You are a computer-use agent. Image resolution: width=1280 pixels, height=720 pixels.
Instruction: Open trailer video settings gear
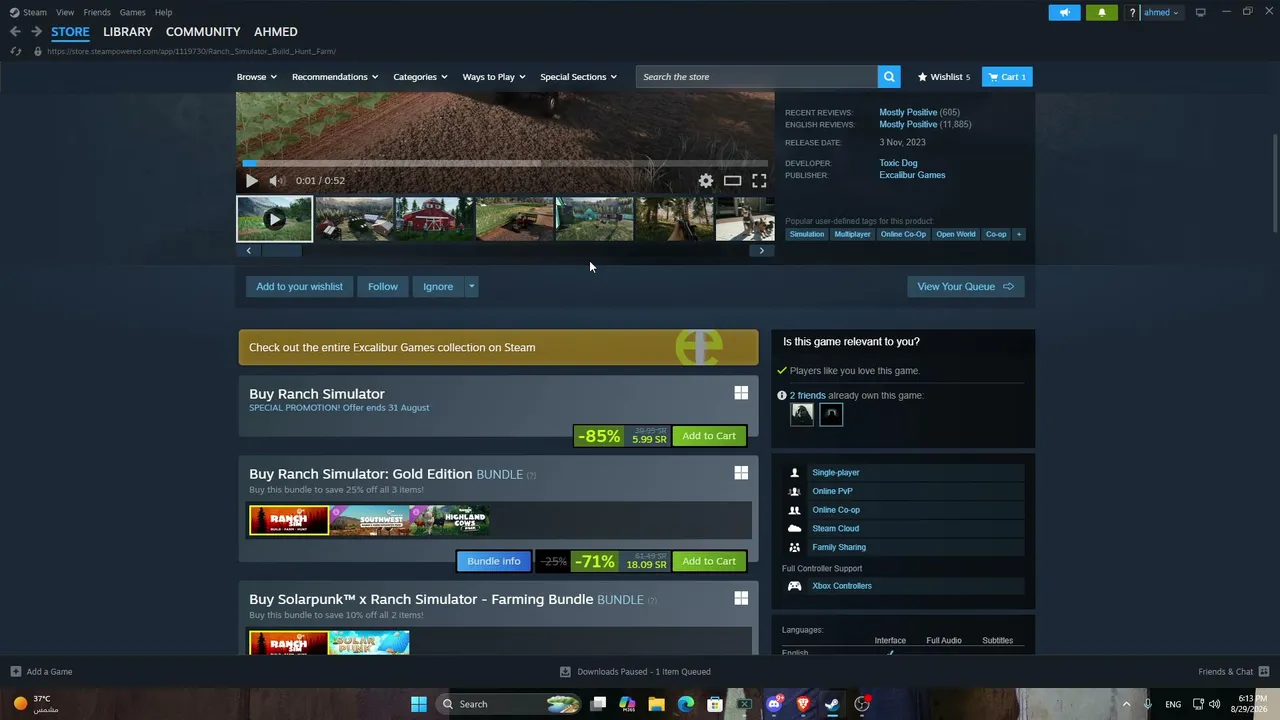(x=706, y=181)
